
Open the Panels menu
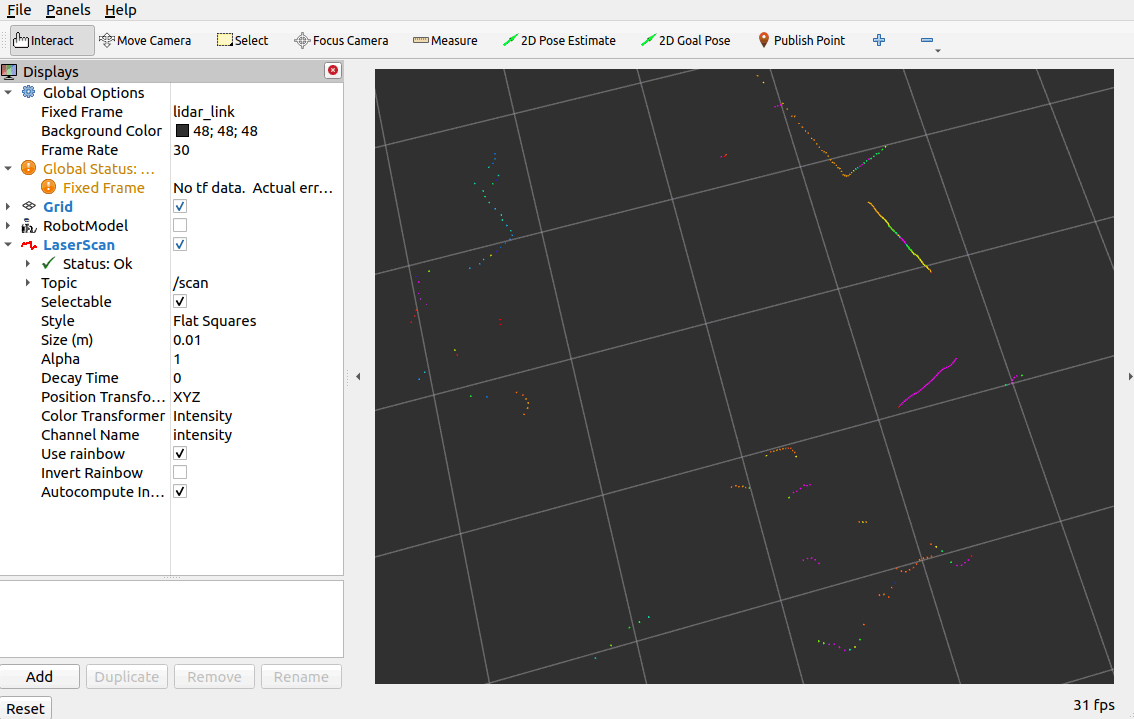pos(68,10)
